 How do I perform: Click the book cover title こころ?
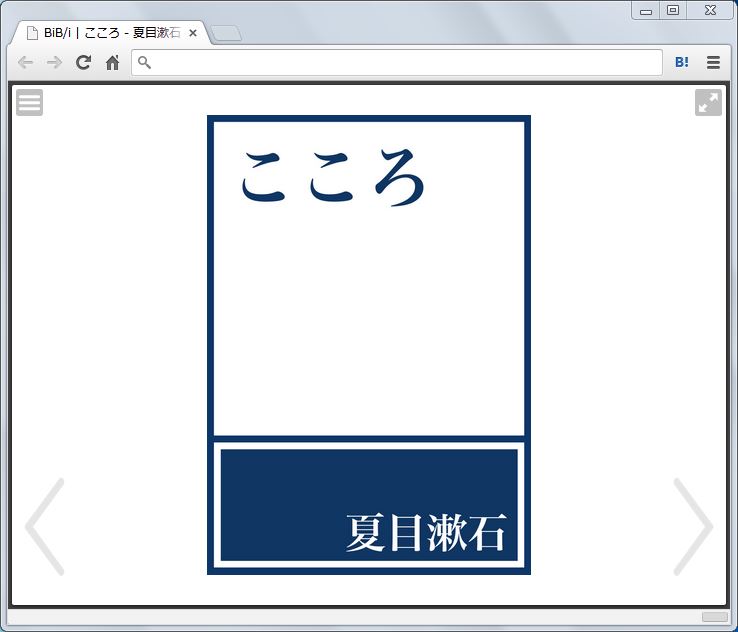[334, 178]
